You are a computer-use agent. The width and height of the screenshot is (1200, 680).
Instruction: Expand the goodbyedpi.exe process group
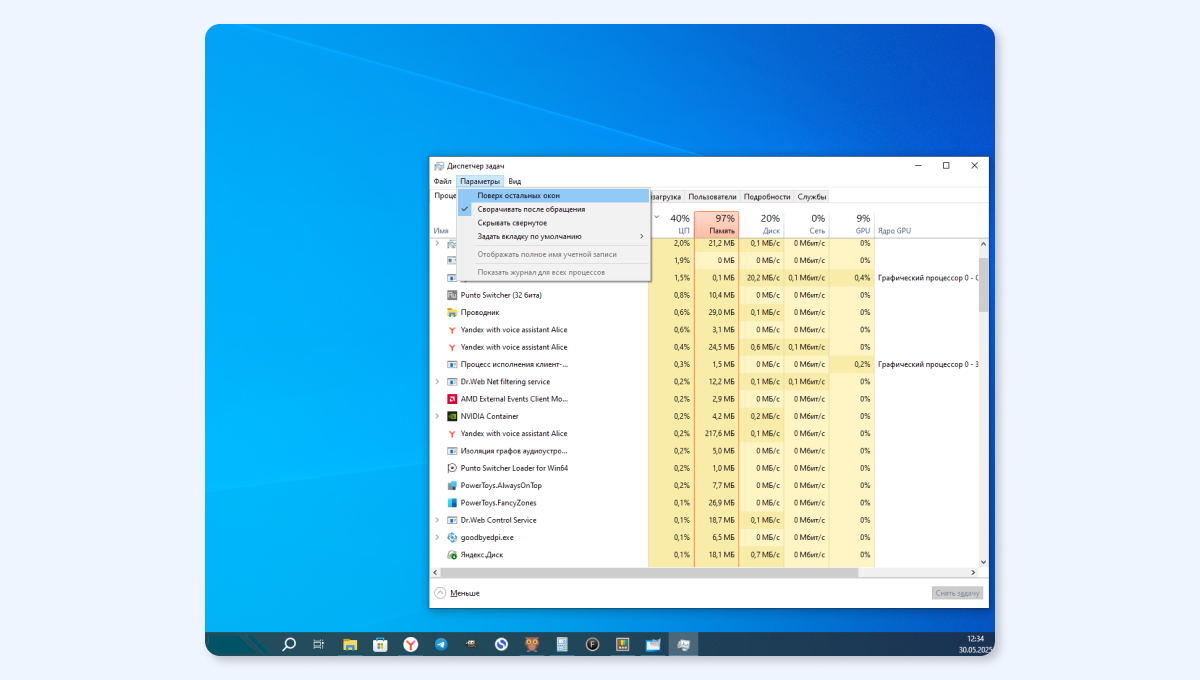(437, 537)
